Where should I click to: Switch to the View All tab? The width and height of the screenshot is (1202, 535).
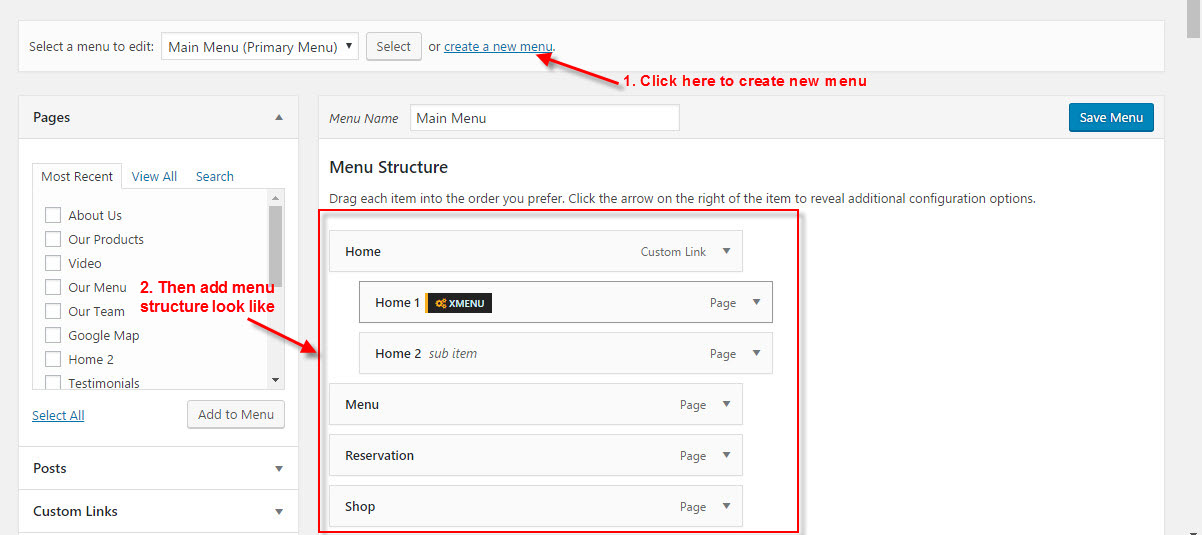154,176
